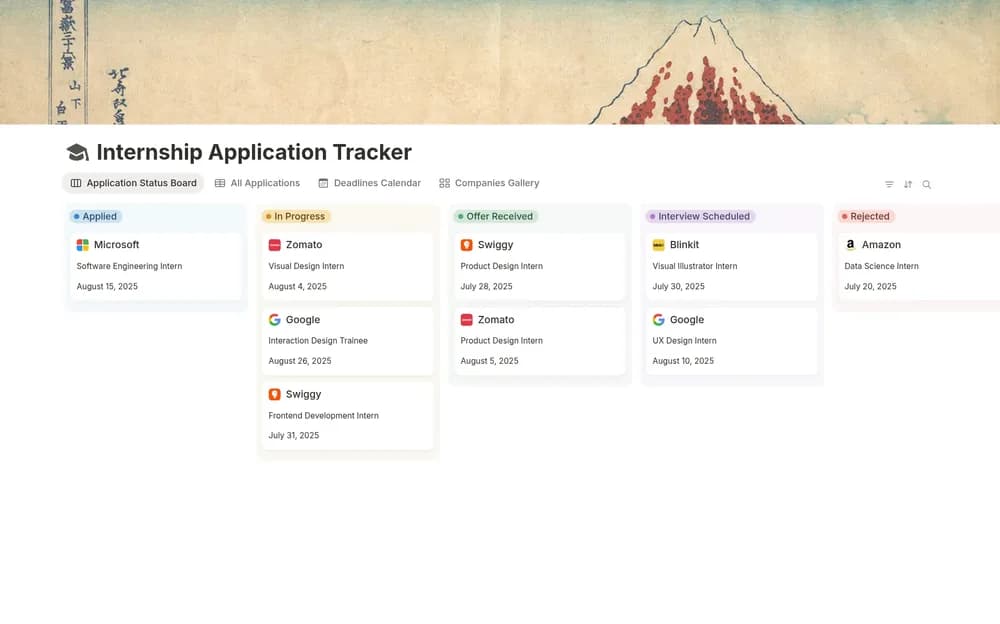Click the Applied status tag
Screen dimensions: 1000x624
(96, 216)
